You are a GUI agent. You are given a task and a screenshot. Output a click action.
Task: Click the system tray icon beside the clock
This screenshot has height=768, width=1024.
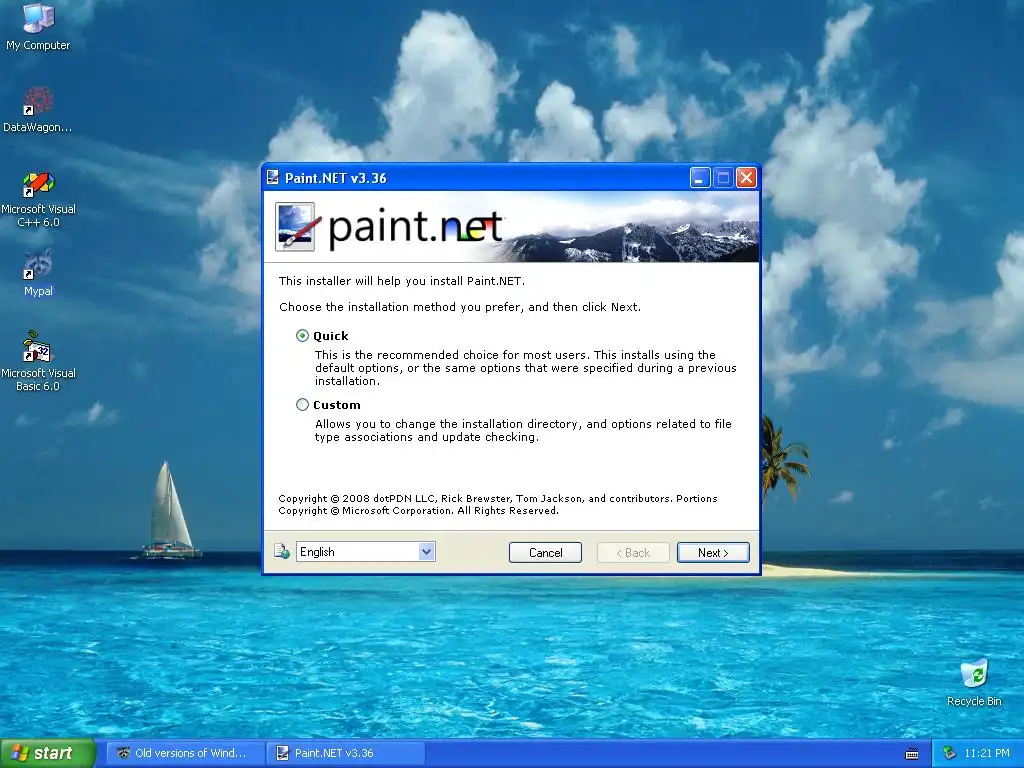[949, 753]
